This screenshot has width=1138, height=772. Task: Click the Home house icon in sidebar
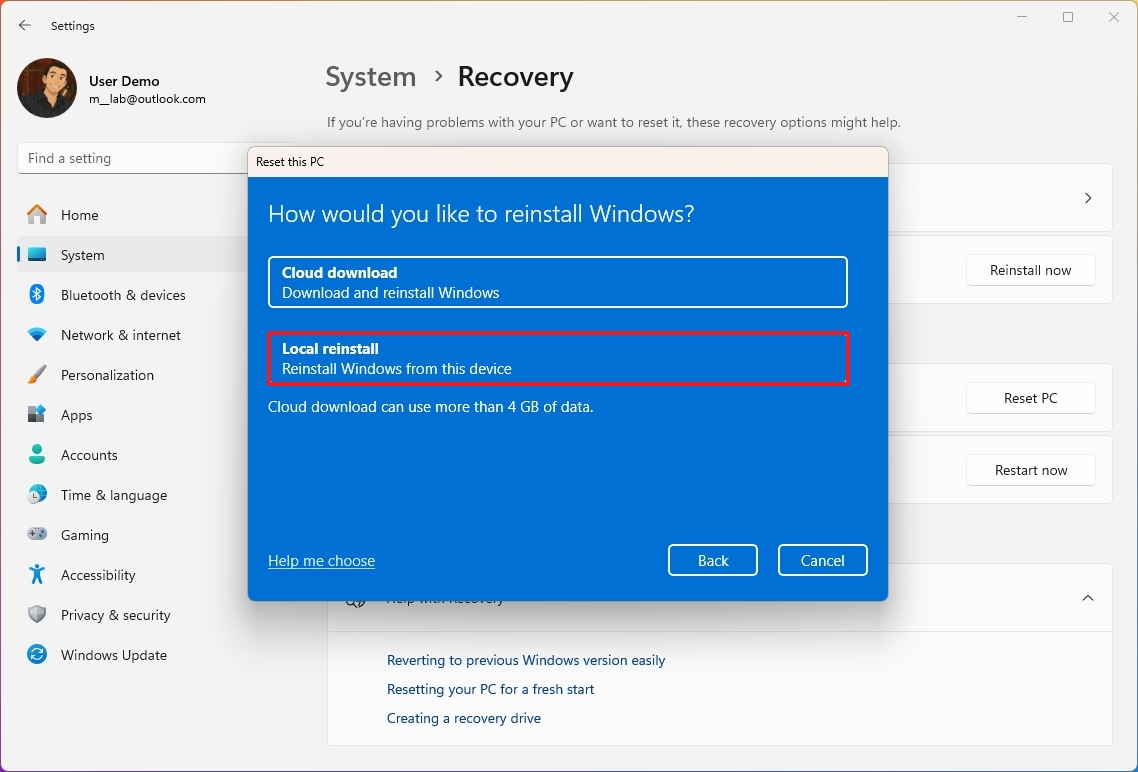37,215
